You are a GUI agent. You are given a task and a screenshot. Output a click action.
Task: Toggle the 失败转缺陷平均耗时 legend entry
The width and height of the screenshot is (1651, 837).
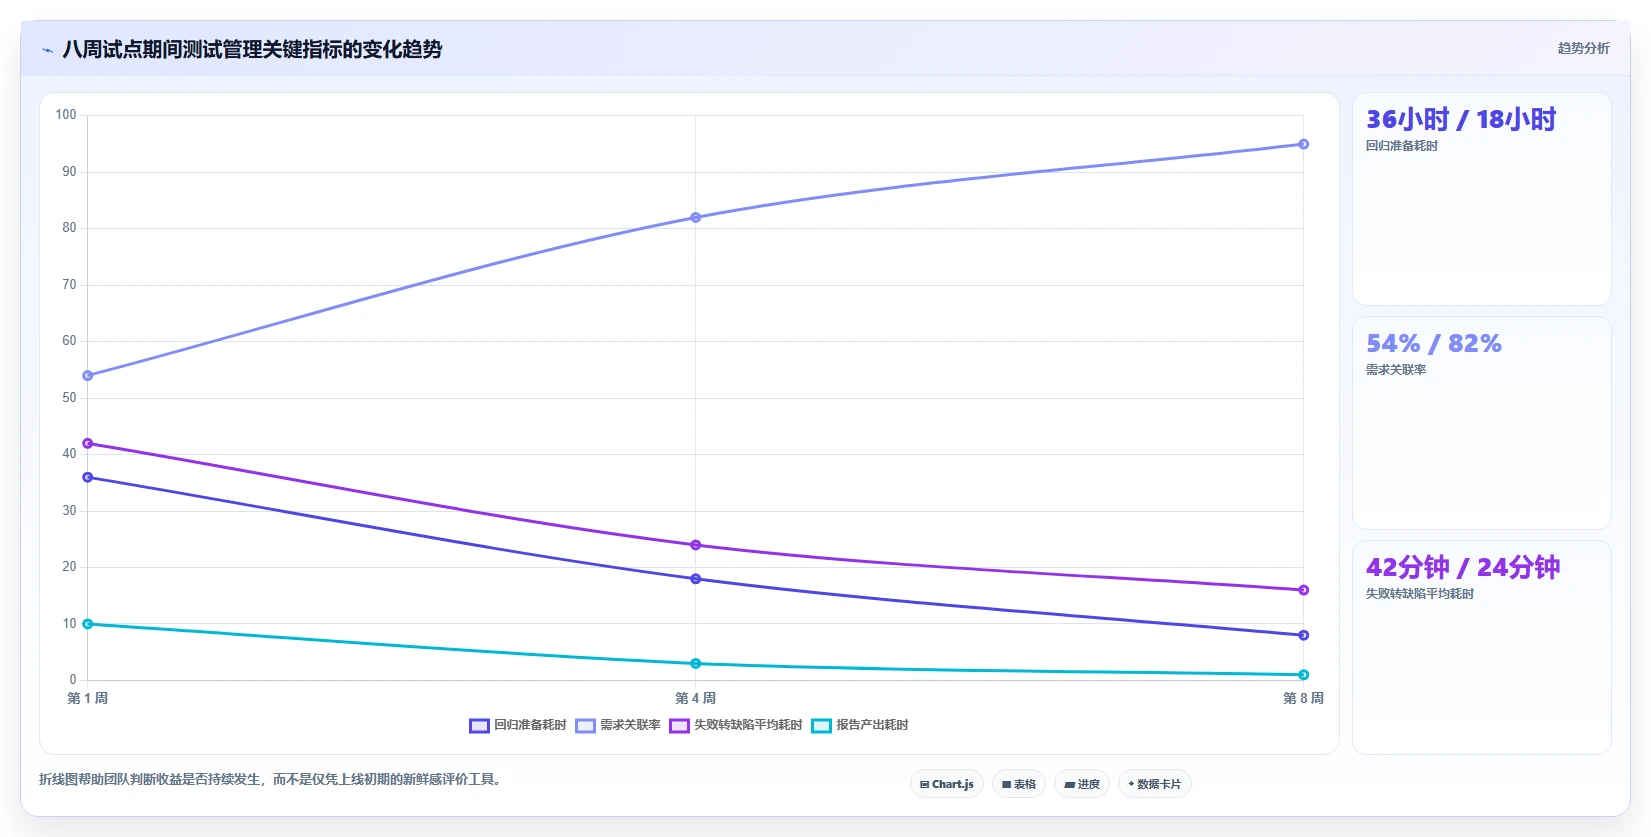(736, 725)
